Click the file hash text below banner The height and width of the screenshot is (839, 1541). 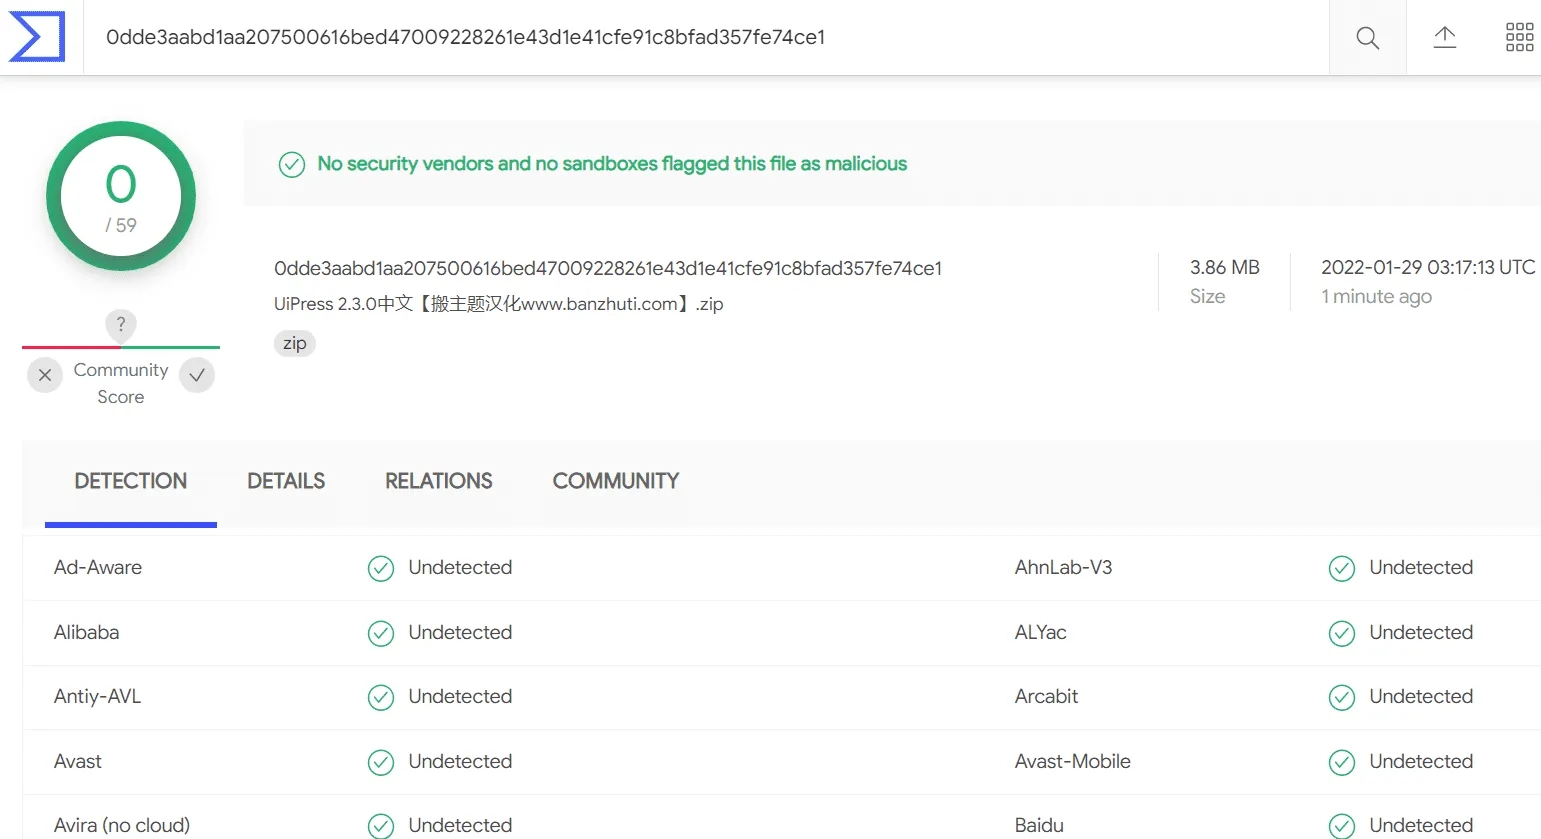(x=608, y=268)
